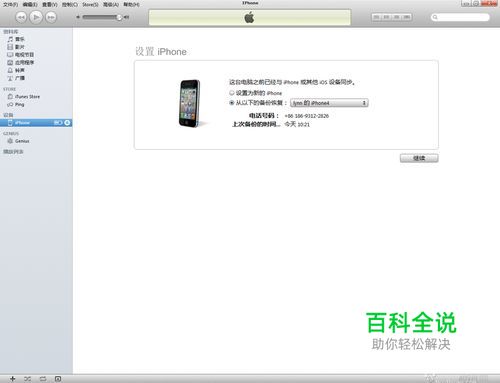
Task: Open the 帮助(H) Help menu
Action: point(131,4)
